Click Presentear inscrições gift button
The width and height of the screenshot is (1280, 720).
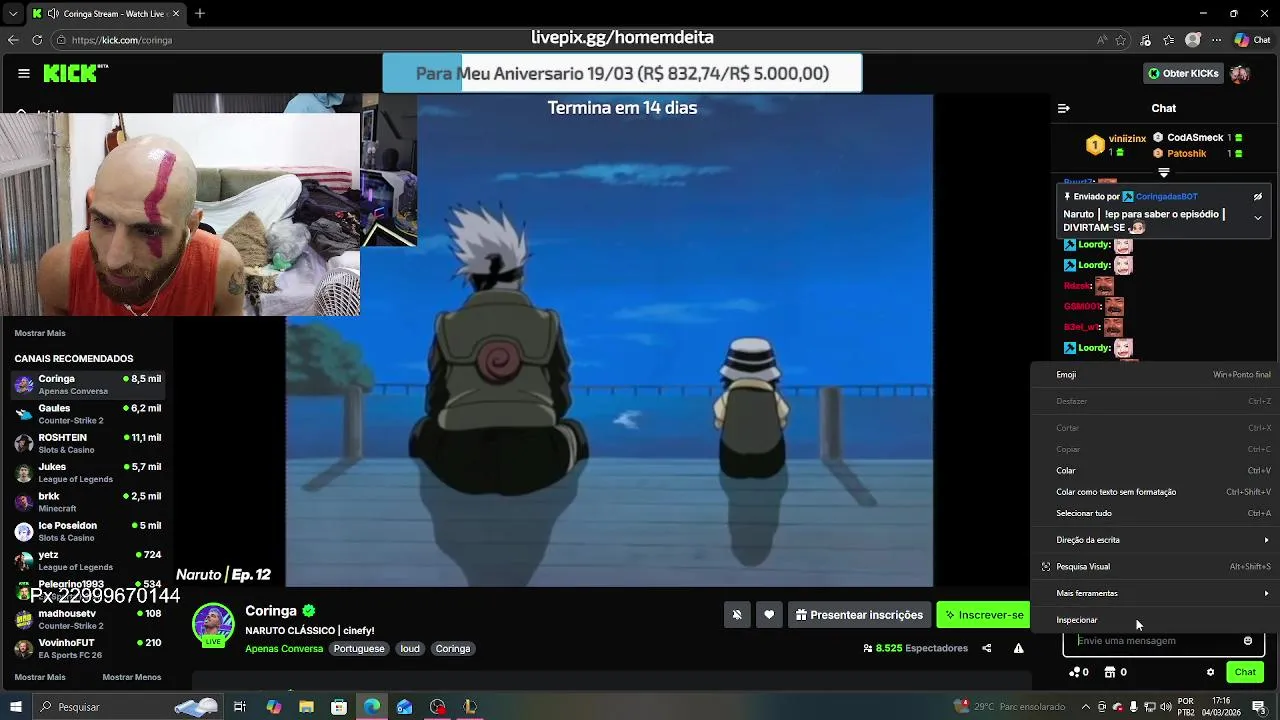coord(859,615)
